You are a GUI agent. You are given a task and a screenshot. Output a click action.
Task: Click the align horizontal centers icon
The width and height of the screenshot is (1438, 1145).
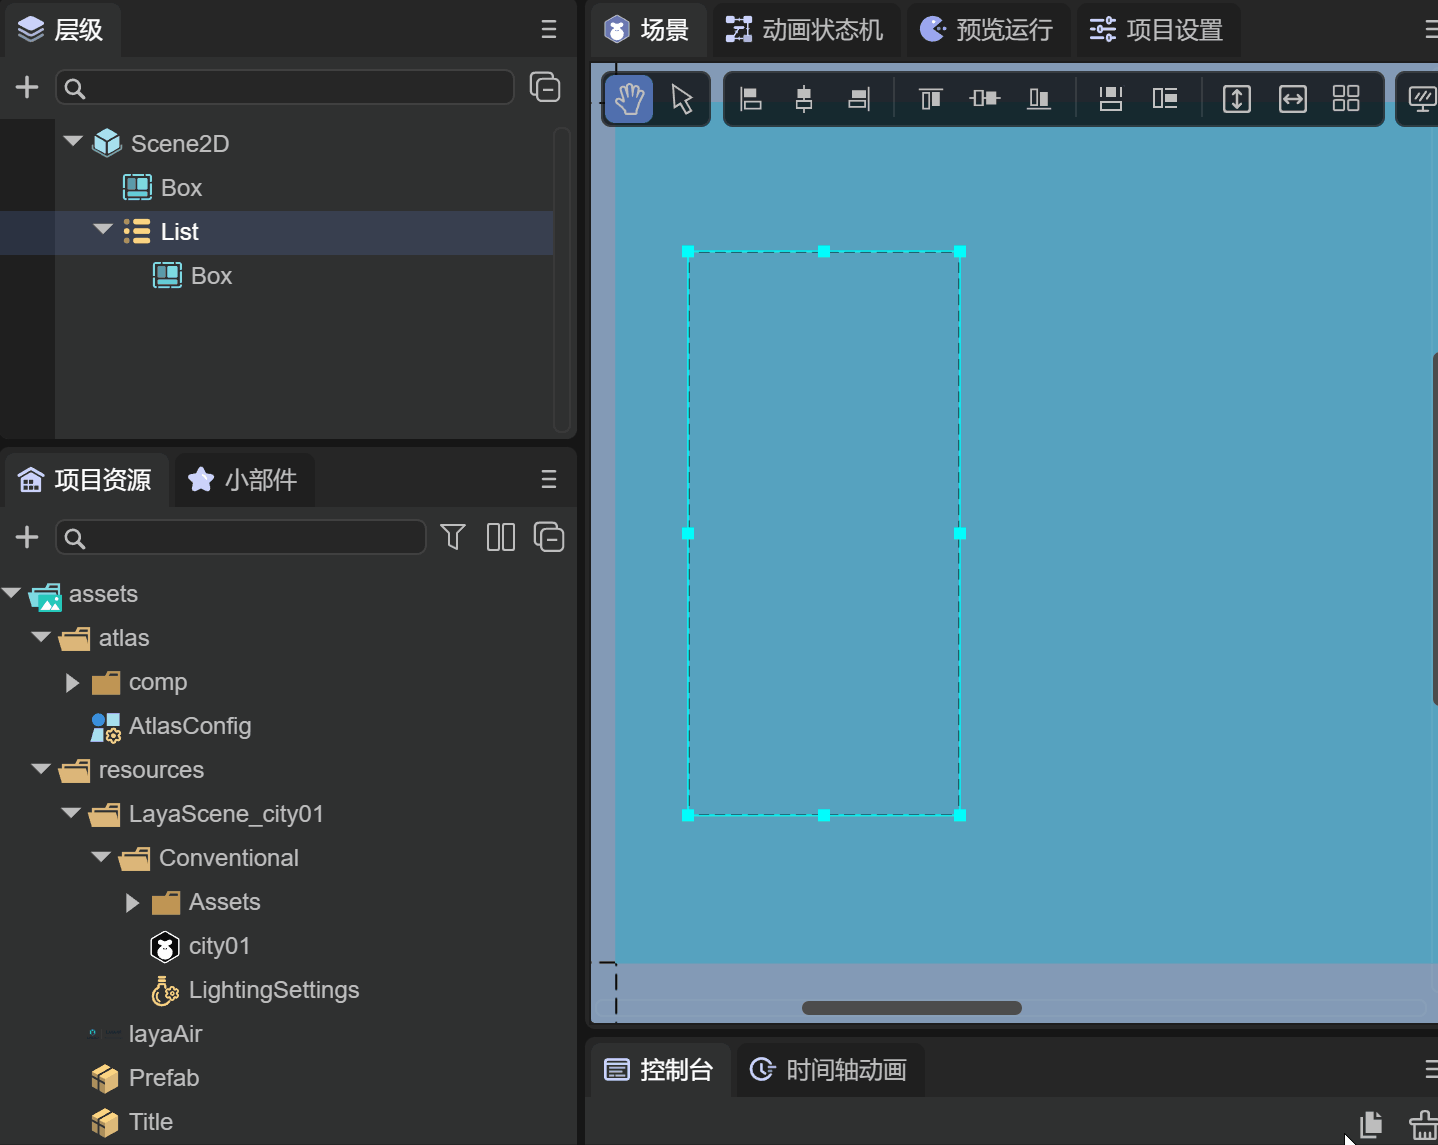[804, 99]
